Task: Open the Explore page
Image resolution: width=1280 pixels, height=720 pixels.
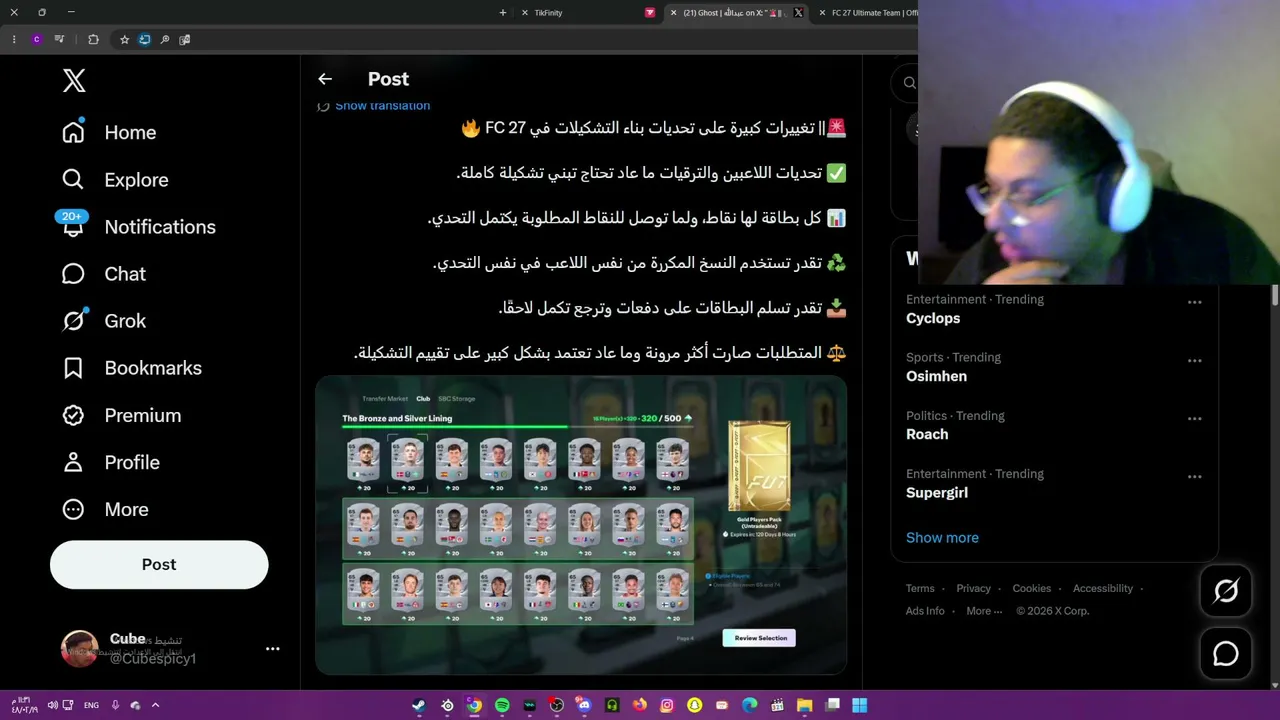Action: pyautogui.click(x=115, y=180)
